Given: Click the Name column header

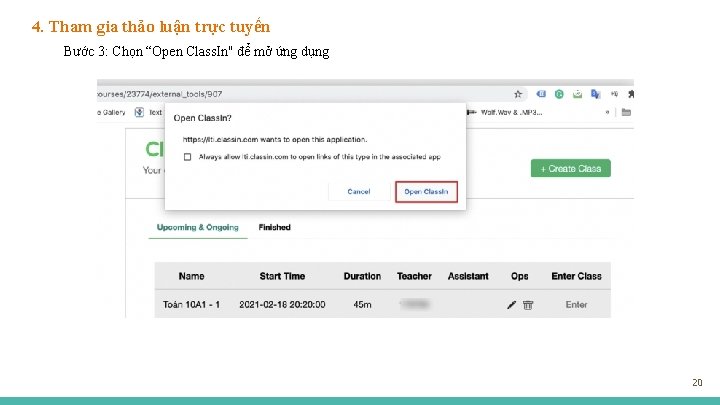Looking at the screenshot, I should pos(191,276).
